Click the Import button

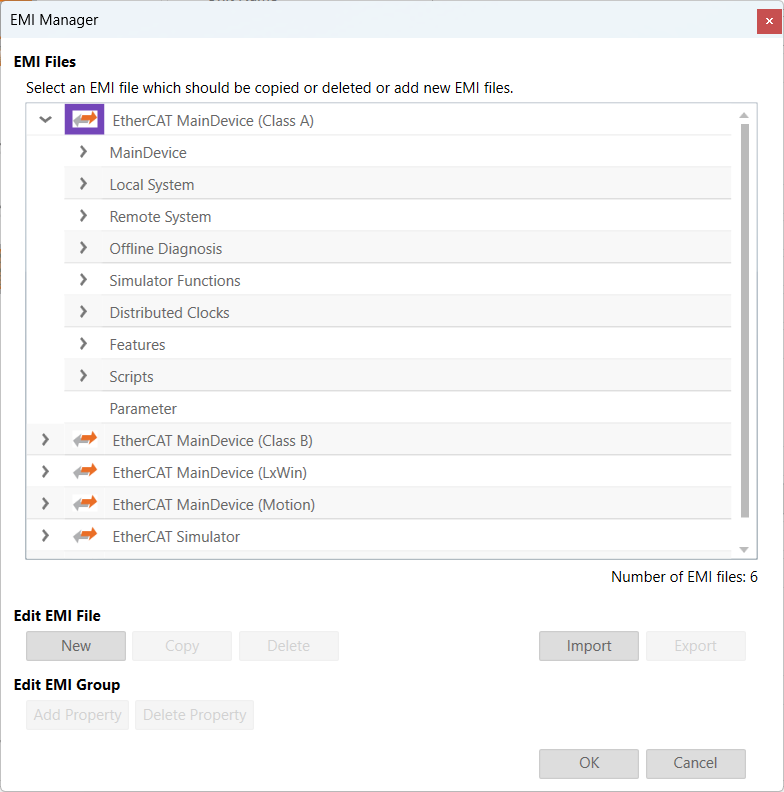[589, 646]
